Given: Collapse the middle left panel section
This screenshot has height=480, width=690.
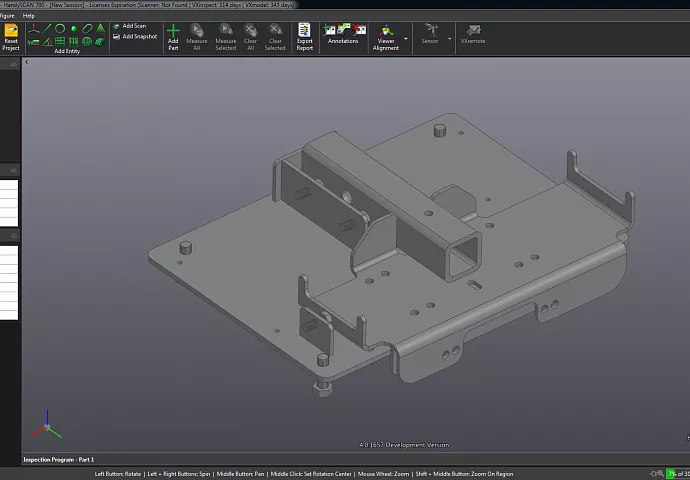Looking at the screenshot, I should 14,170.
